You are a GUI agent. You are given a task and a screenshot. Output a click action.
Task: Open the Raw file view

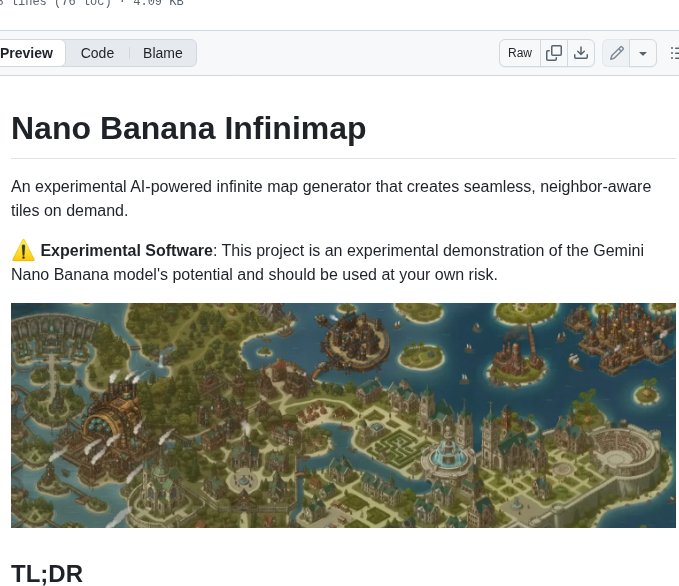(520, 53)
